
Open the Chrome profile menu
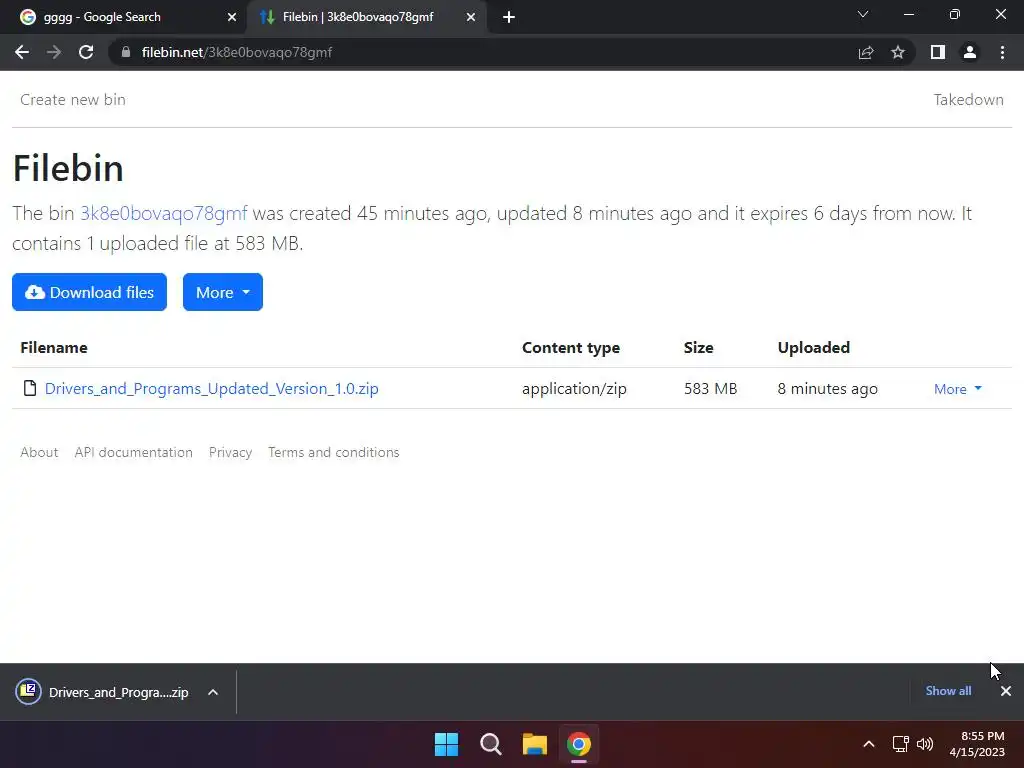tap(970, 52)
